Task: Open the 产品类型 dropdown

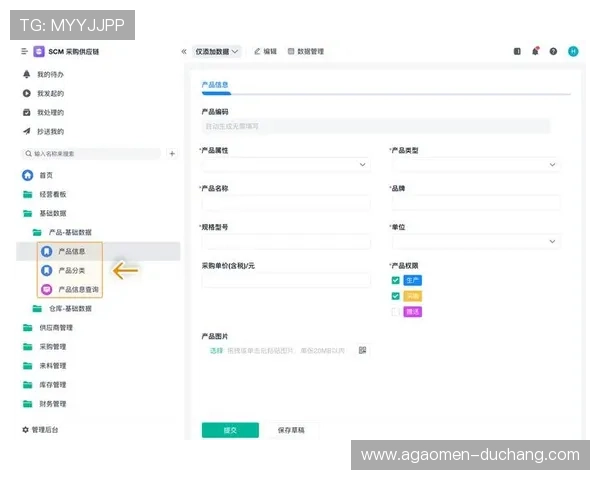Action: tap(476, 165)
